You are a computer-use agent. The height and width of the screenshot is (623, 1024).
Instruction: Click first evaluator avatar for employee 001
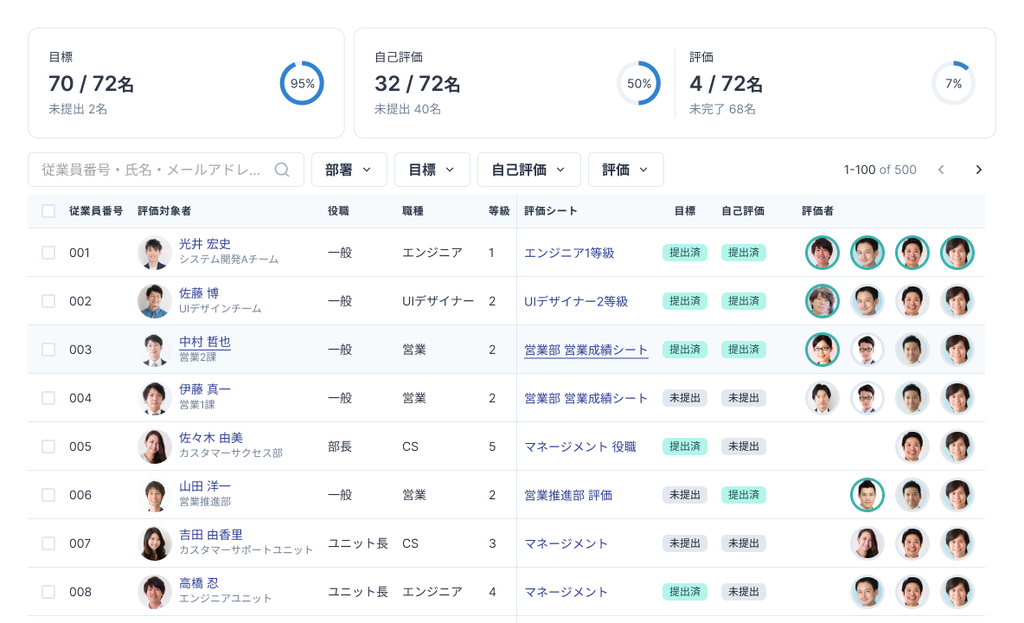click(x=822, y=253)
